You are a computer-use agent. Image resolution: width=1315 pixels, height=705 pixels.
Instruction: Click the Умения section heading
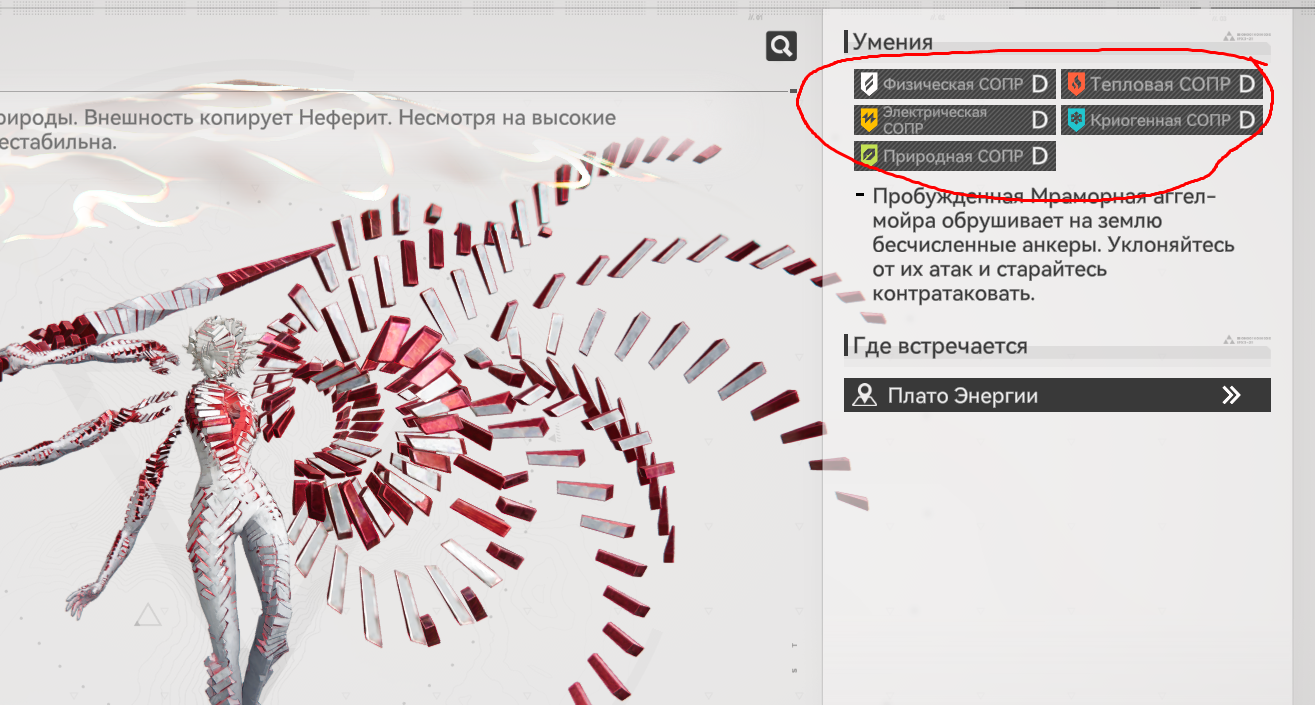coord(892,42)
